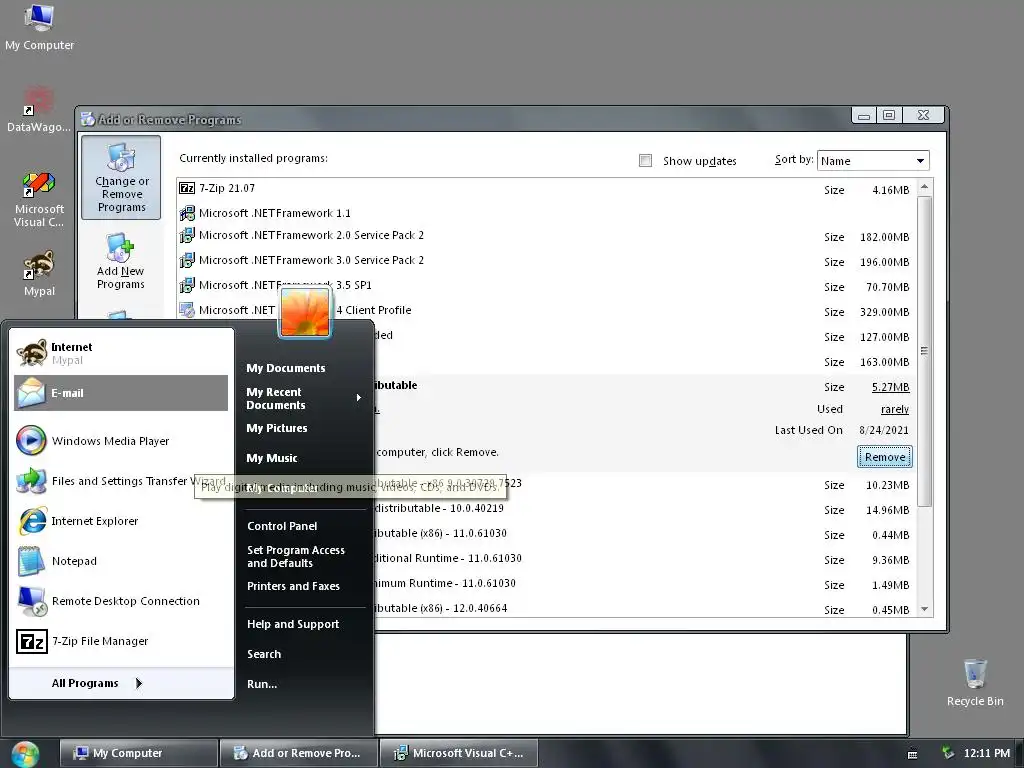
Task: Select the row sized 163.00MB
Action: tap(643, 361)
